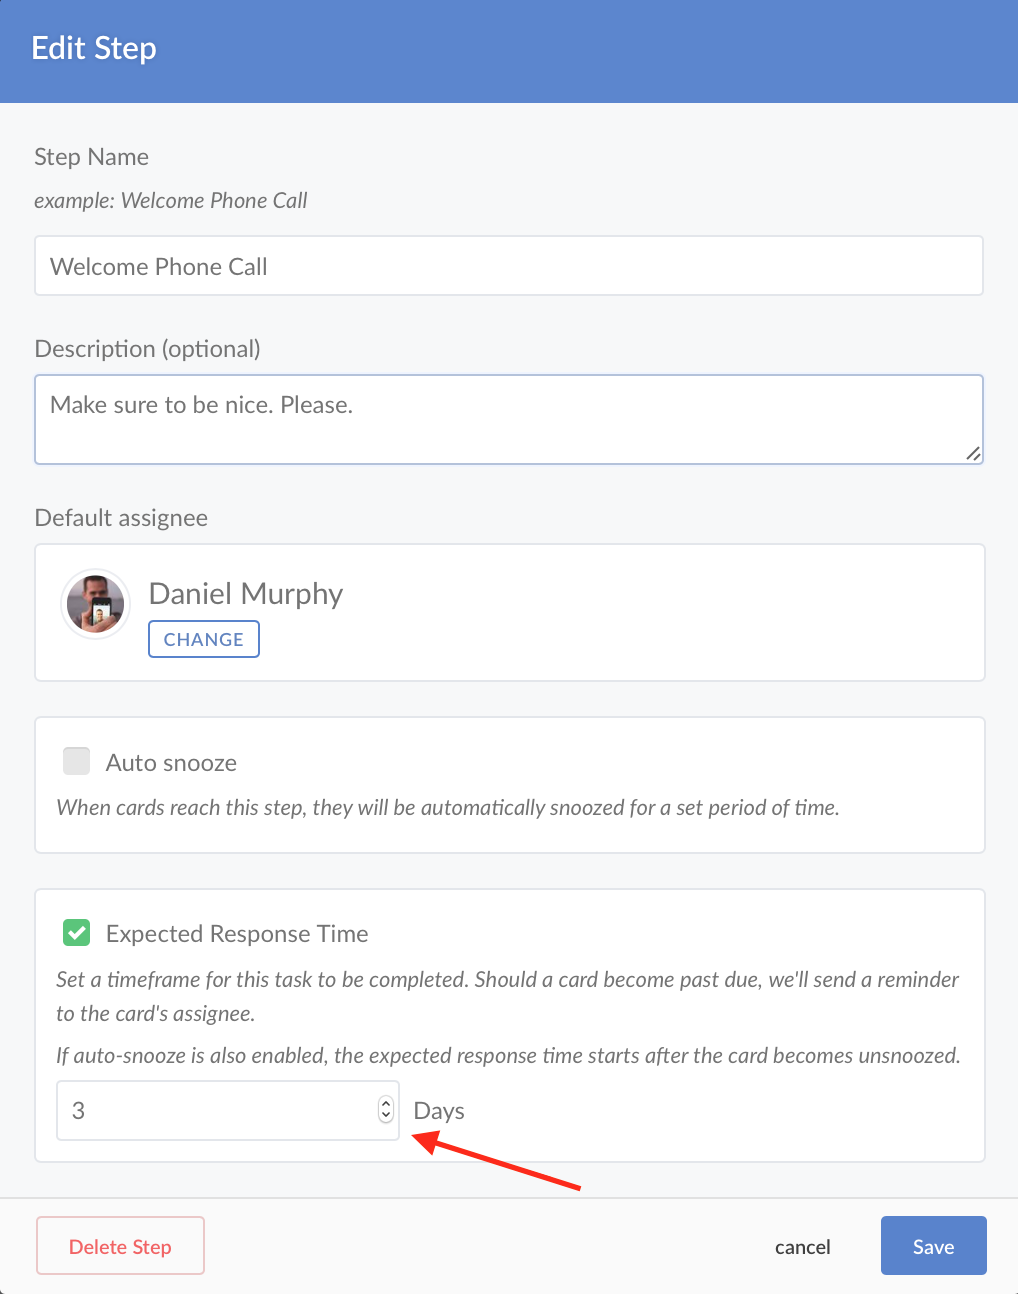Screen dimensions: 1018x1294
Task: Click the Step Name label
Action: 91,157
